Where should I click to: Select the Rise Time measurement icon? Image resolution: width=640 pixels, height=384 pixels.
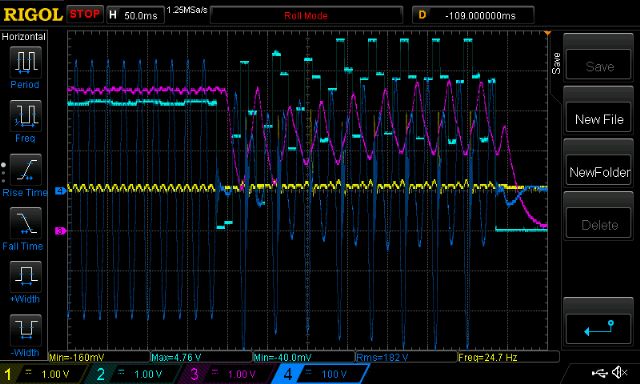coord(25,169)
